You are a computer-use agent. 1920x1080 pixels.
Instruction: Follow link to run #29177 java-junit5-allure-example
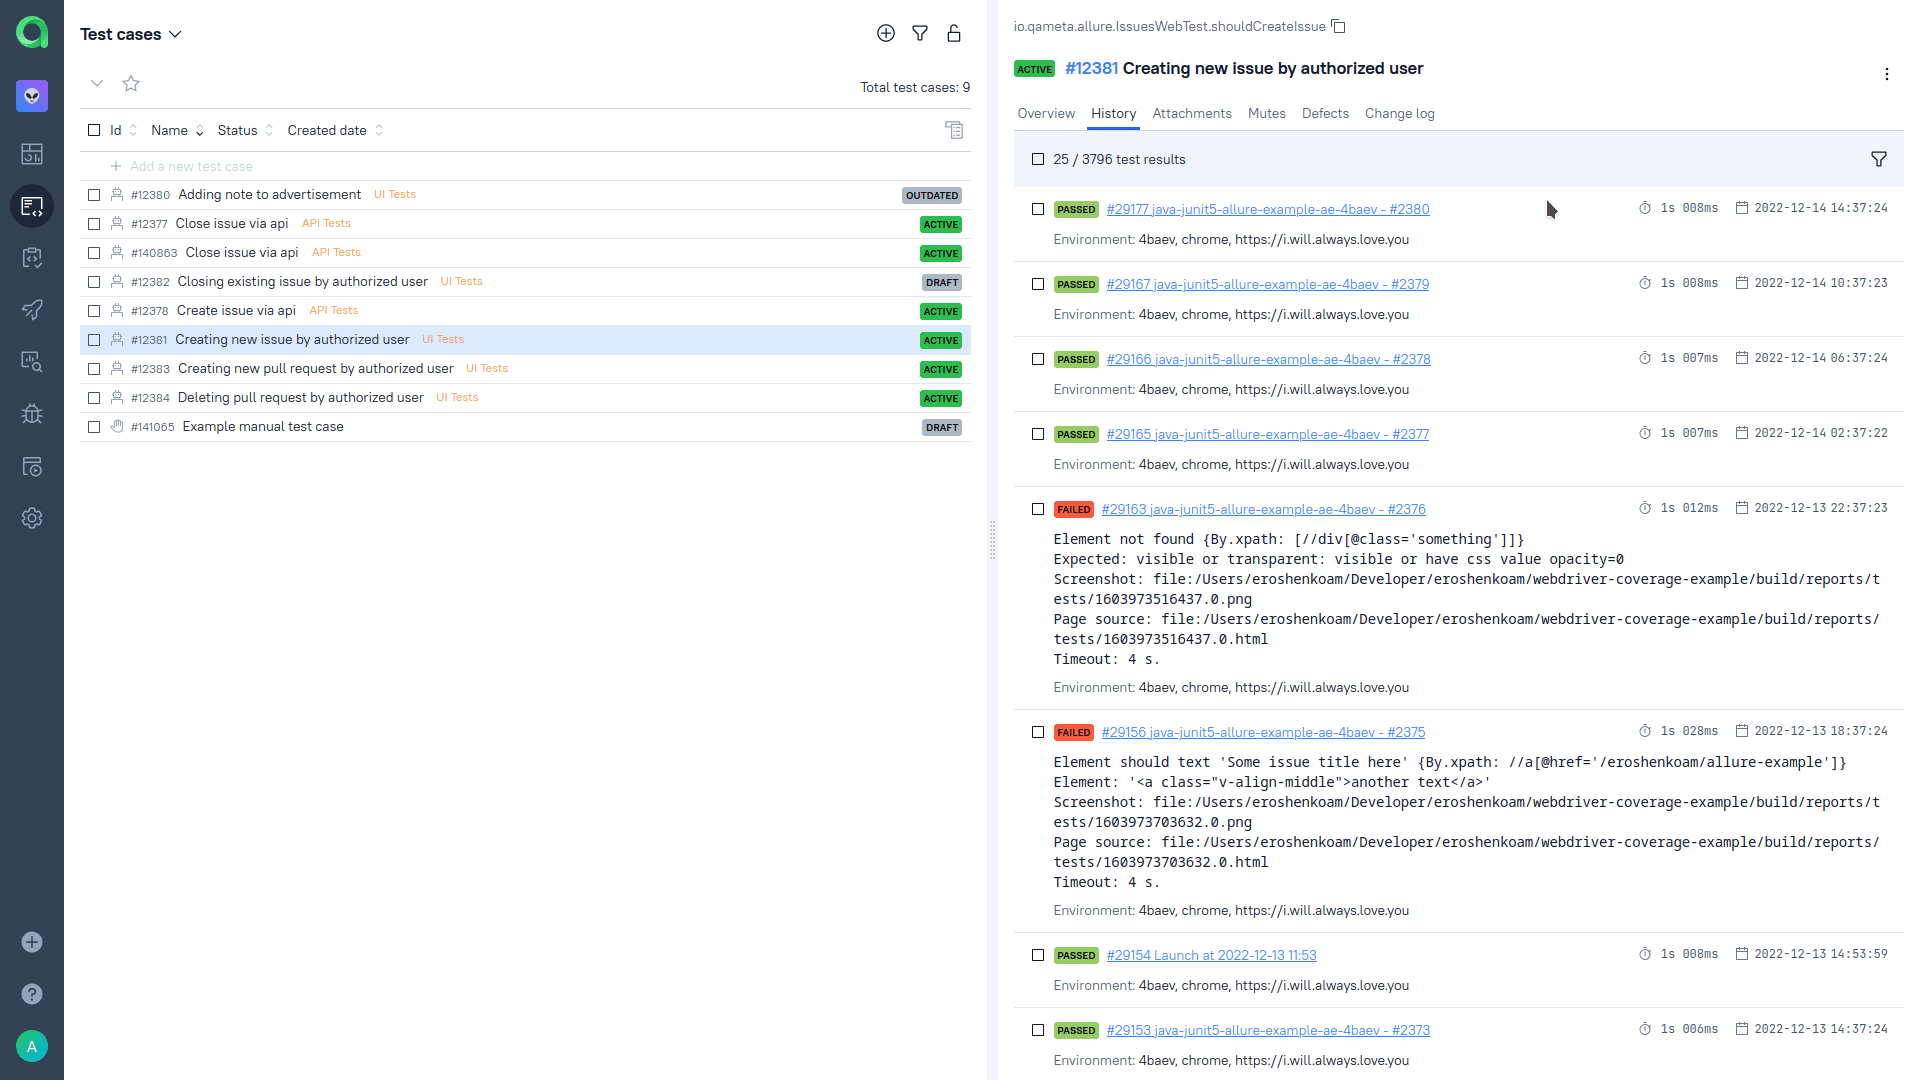(x=1268, y=209)
